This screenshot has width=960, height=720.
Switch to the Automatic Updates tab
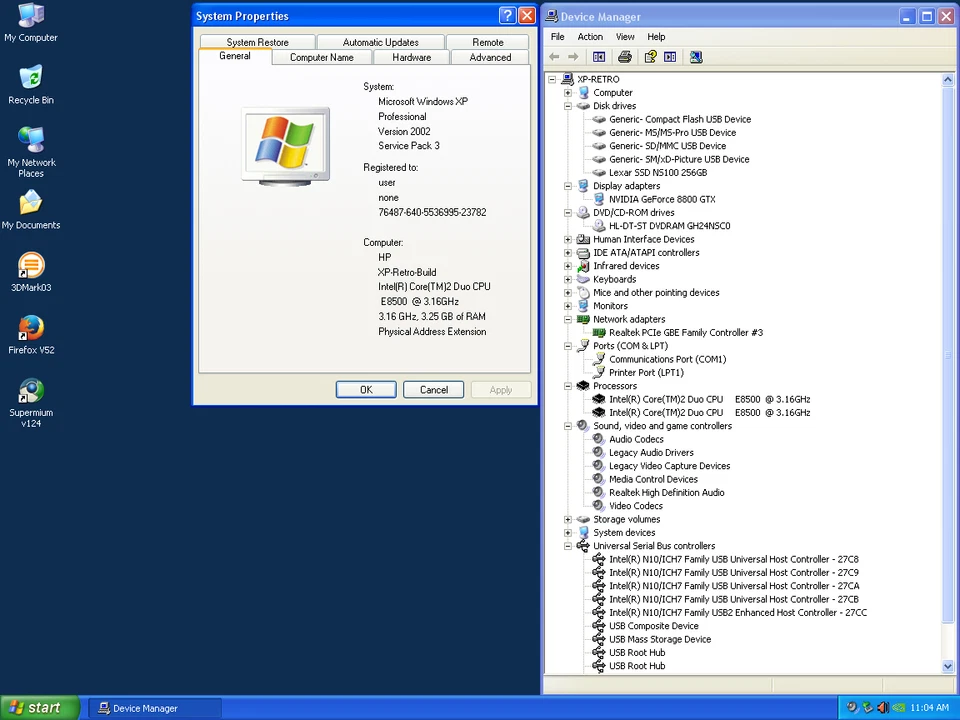pyautogui.click(x=380, y=42)
